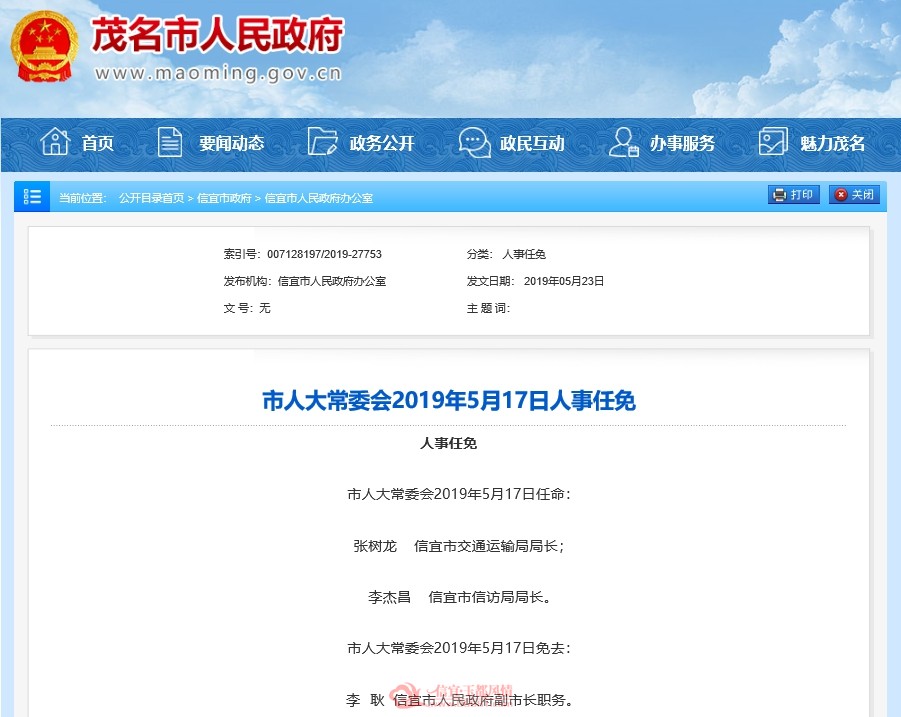The image size is (901, 717).
Task: Click the 当前位置 label in breadcrumb
Action: coord(83,198)
